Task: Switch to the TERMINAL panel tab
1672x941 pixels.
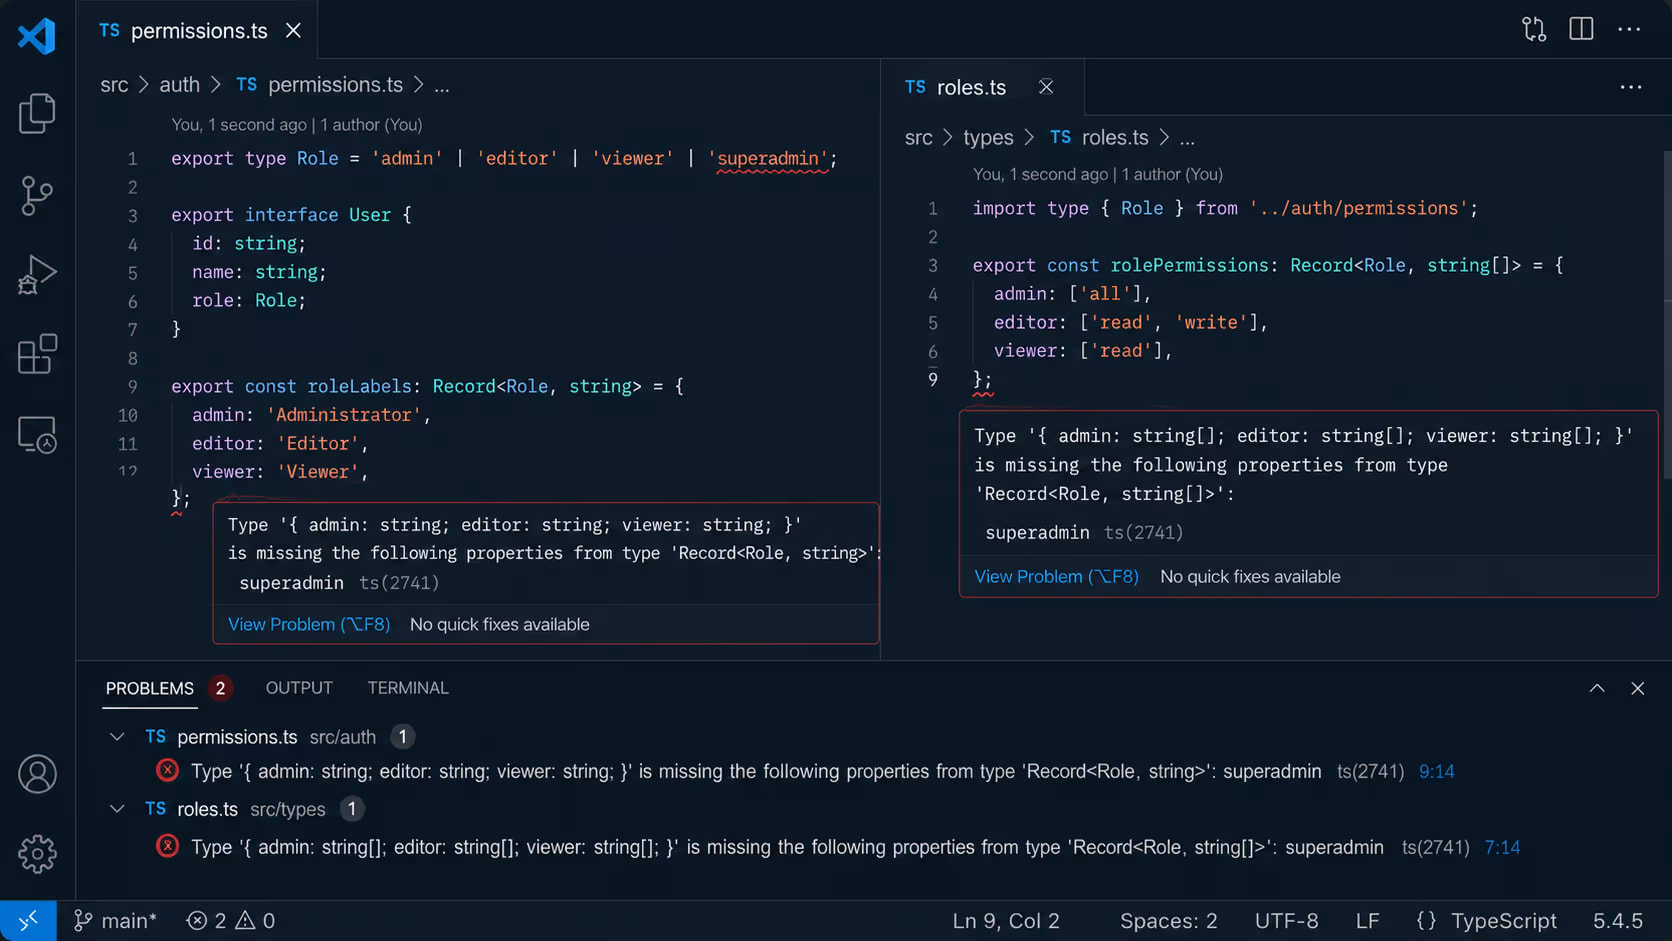Action: [x=408, y=688]
